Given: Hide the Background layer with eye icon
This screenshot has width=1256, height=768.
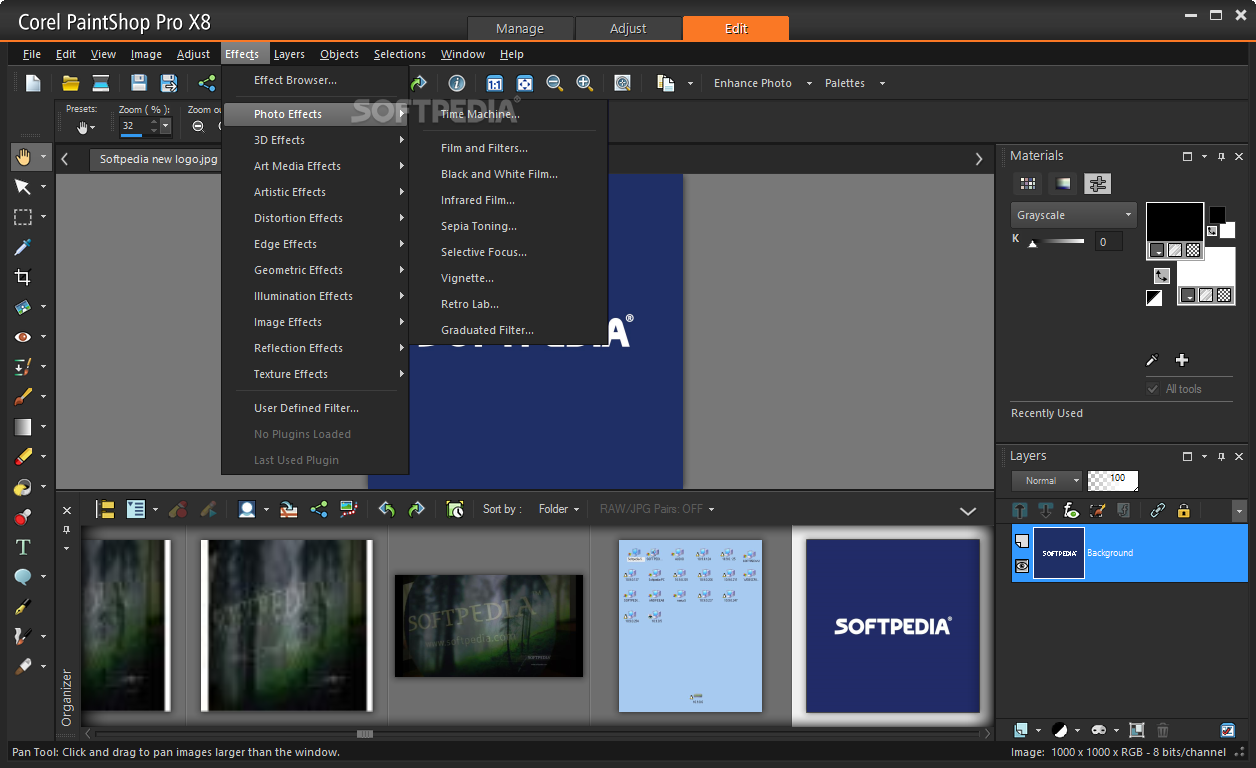Looking at the screenshot, I should pyautogui.click(x=1022, y=566).
